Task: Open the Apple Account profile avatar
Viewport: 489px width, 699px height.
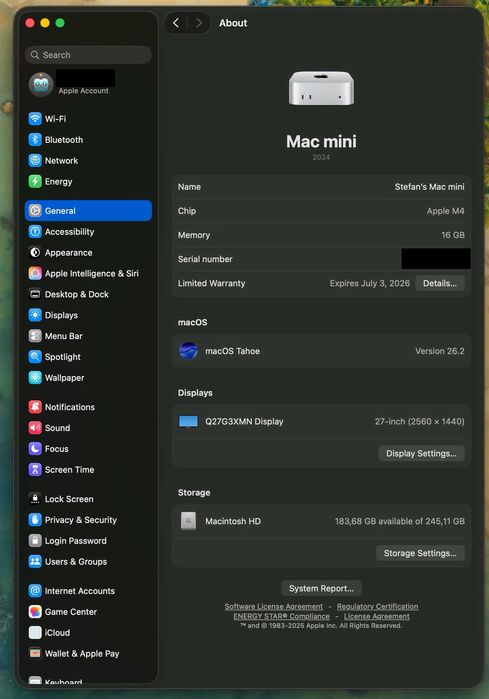Action: tap(41, 84)
